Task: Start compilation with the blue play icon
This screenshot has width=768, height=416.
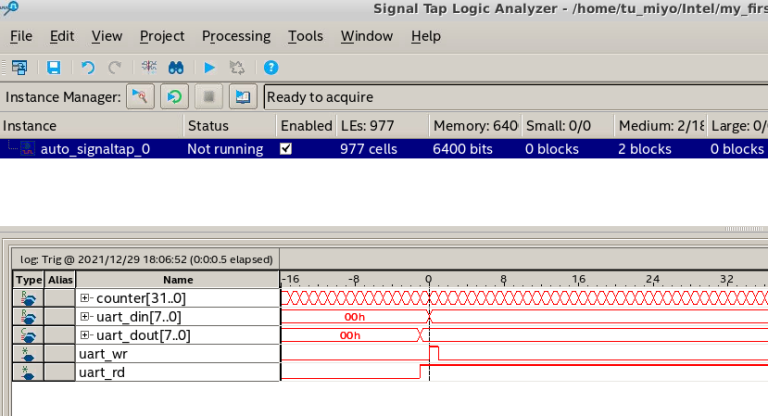Action: coord(209,68)
